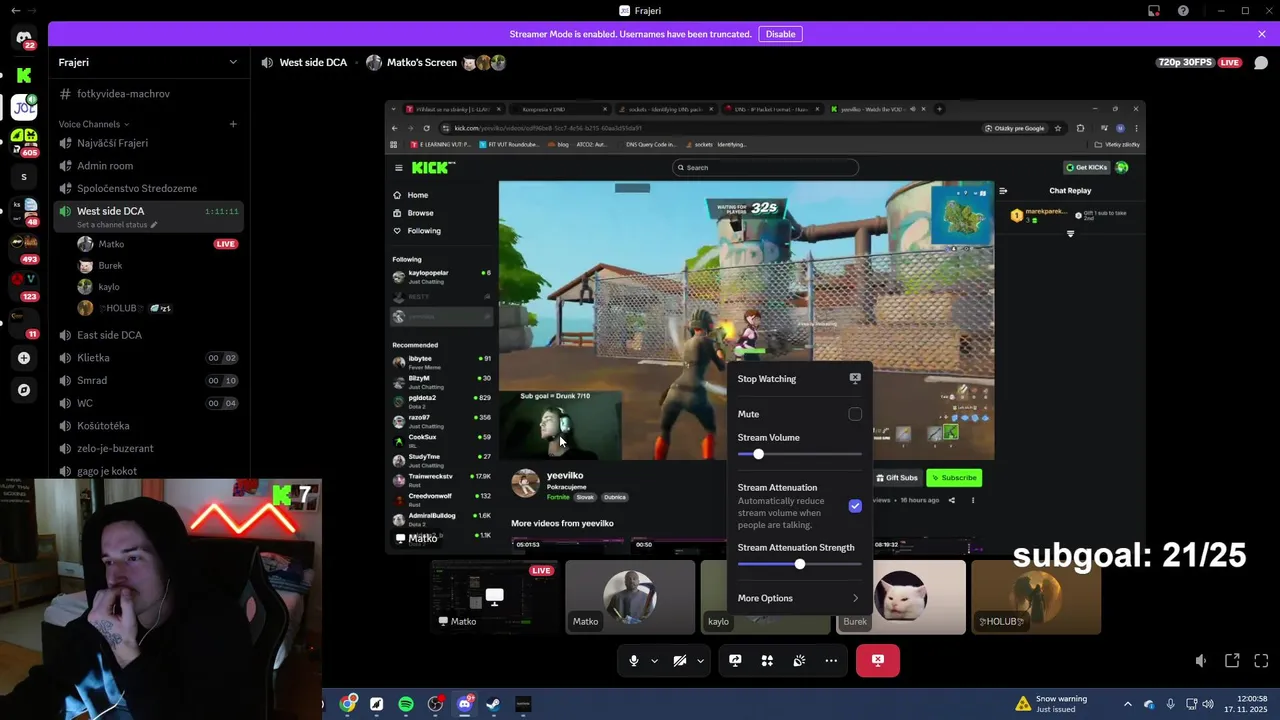This screenshot has height=720, width=1280.
Task: Pop out the stream window
Action: 1232,661
